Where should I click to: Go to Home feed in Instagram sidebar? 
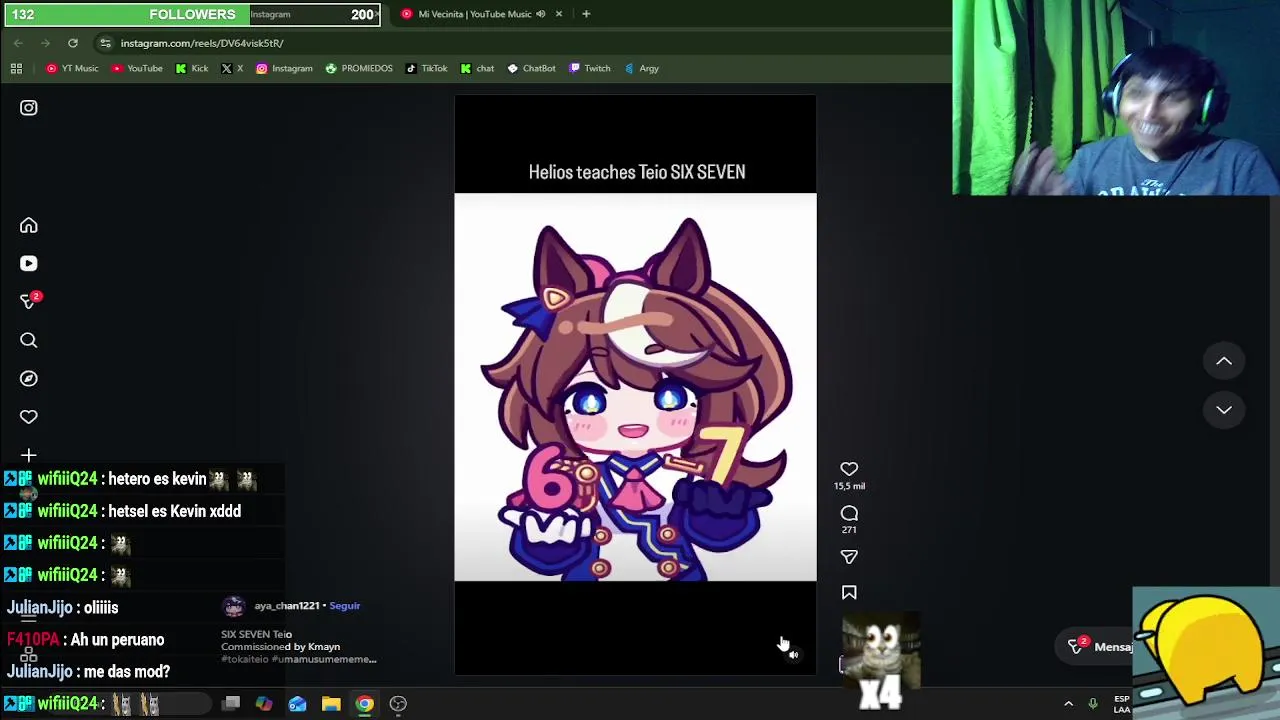click(x=28, y=226)
